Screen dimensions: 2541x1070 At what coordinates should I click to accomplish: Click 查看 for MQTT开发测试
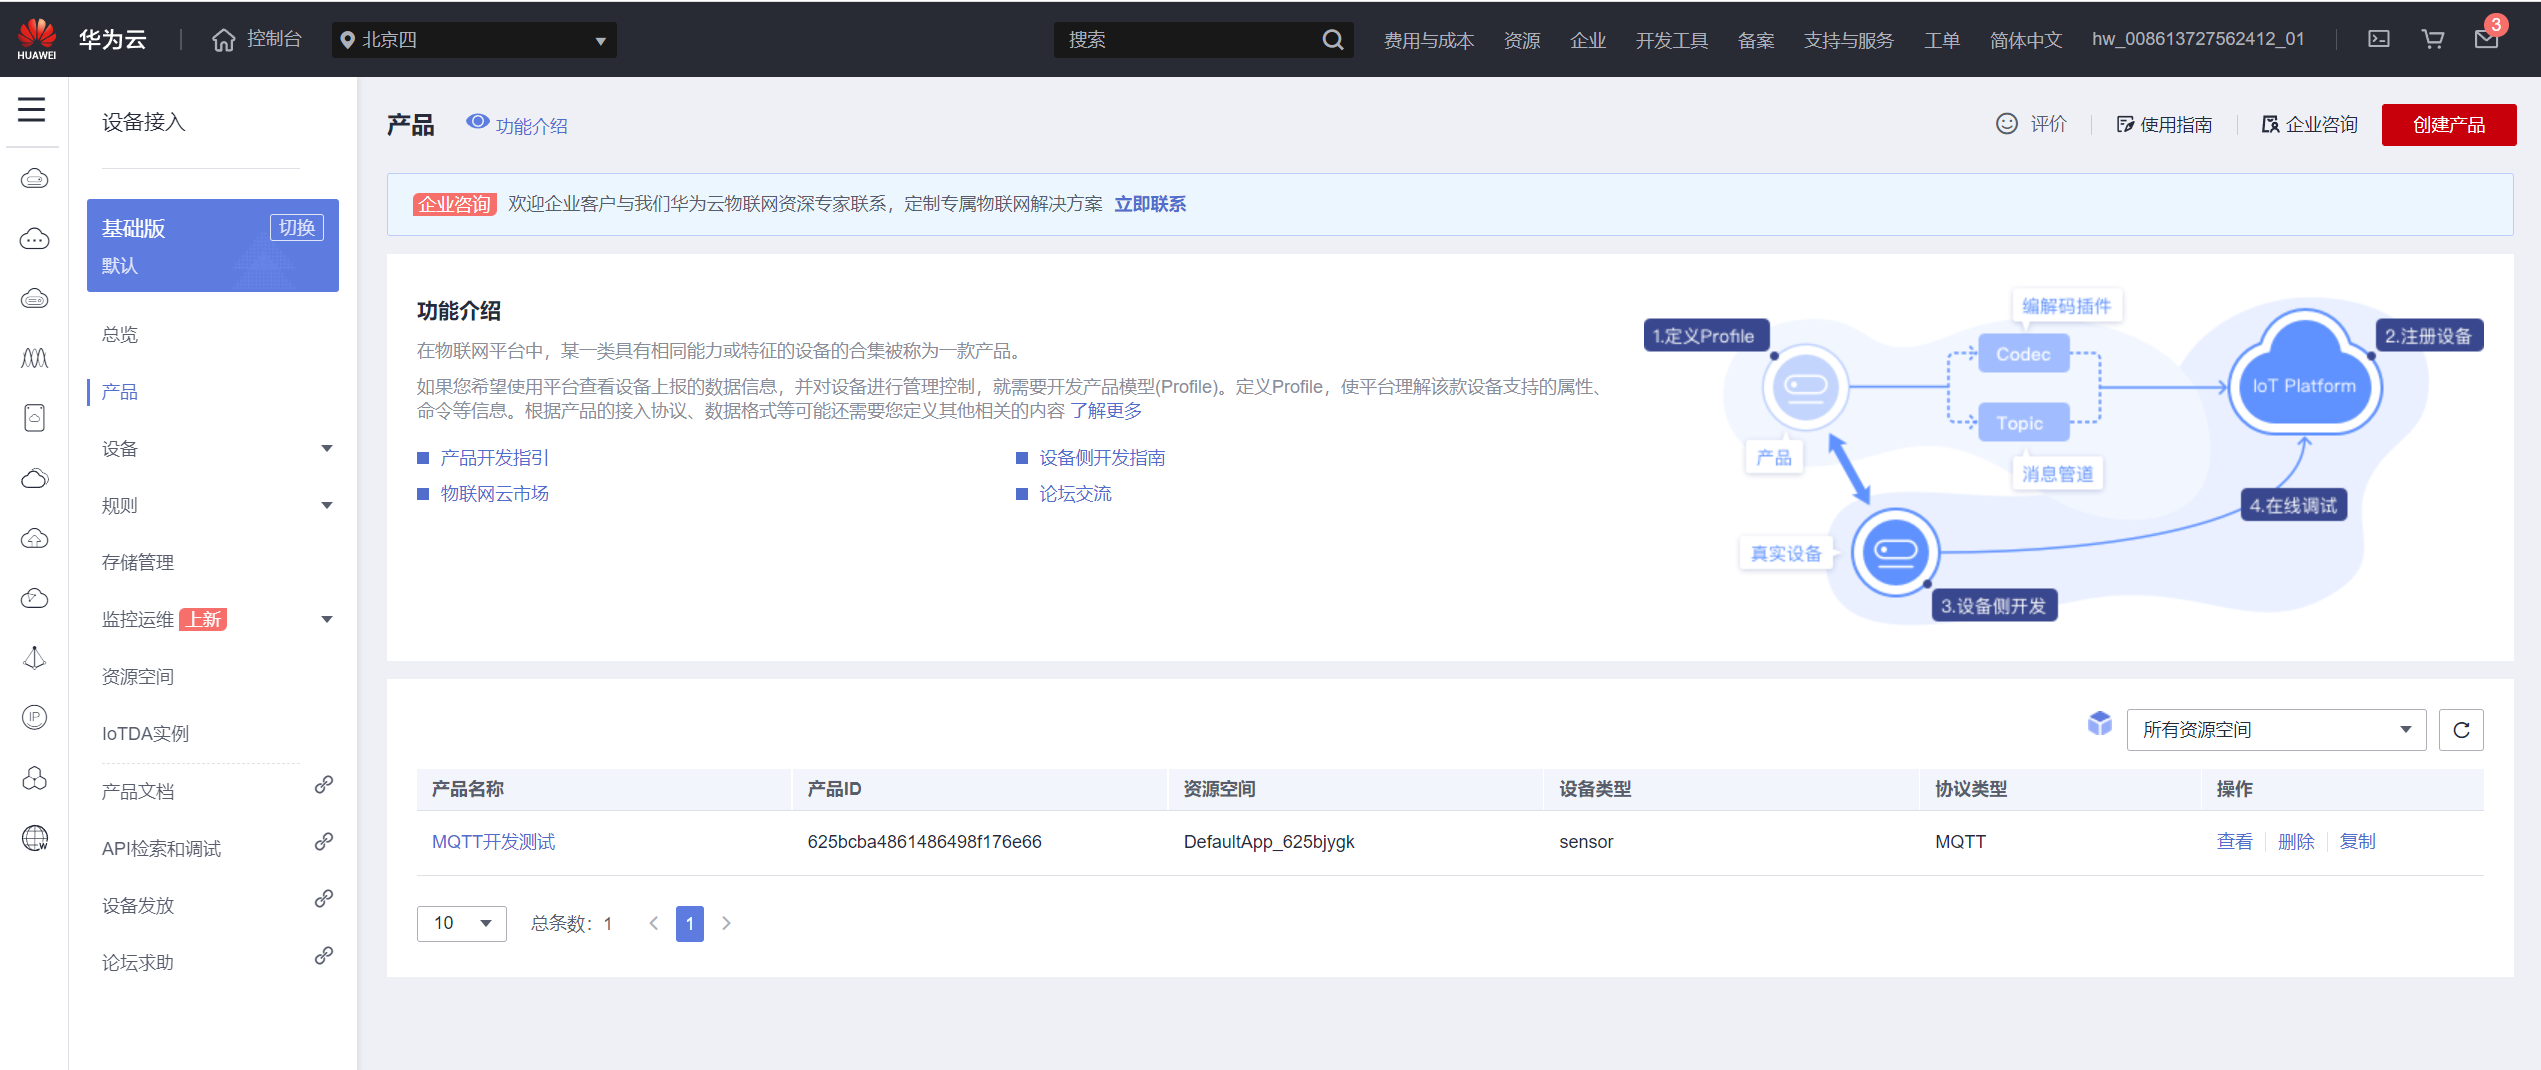point(2234,842)
